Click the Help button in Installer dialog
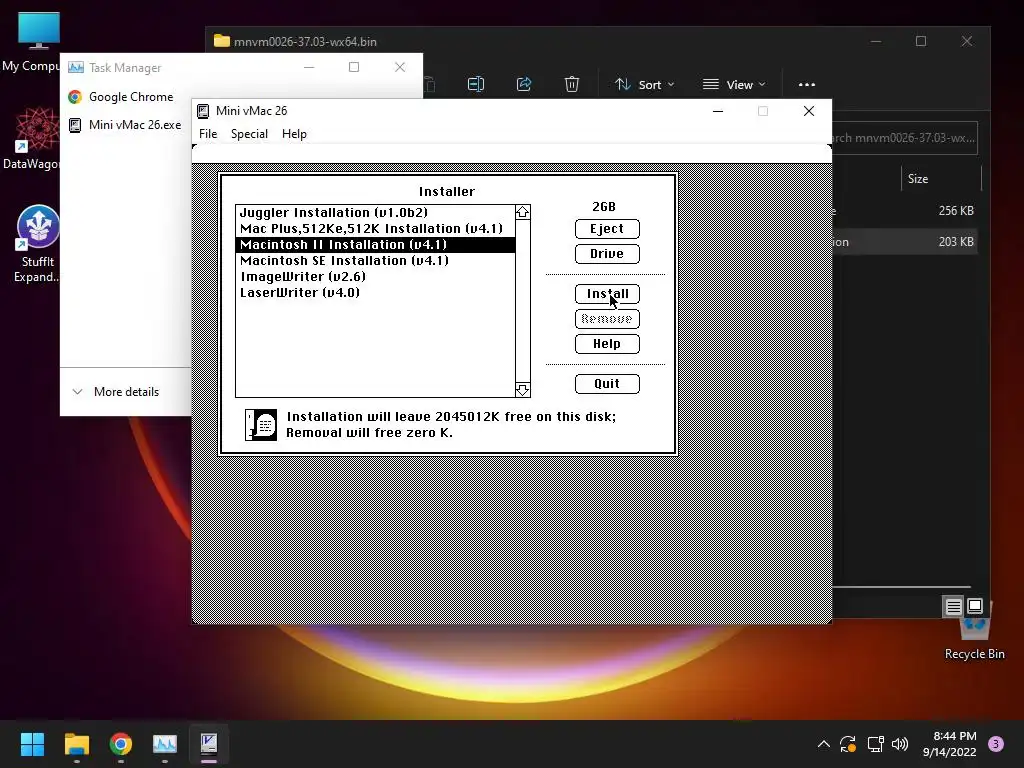Image resolution: width=1024 pixels, height=768 pixels. (607, 344)
